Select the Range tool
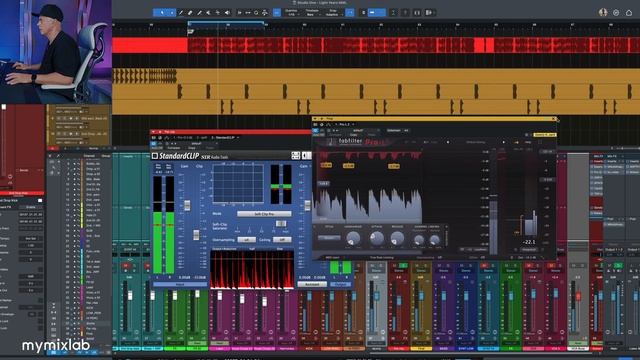 [x=172, y=13]
